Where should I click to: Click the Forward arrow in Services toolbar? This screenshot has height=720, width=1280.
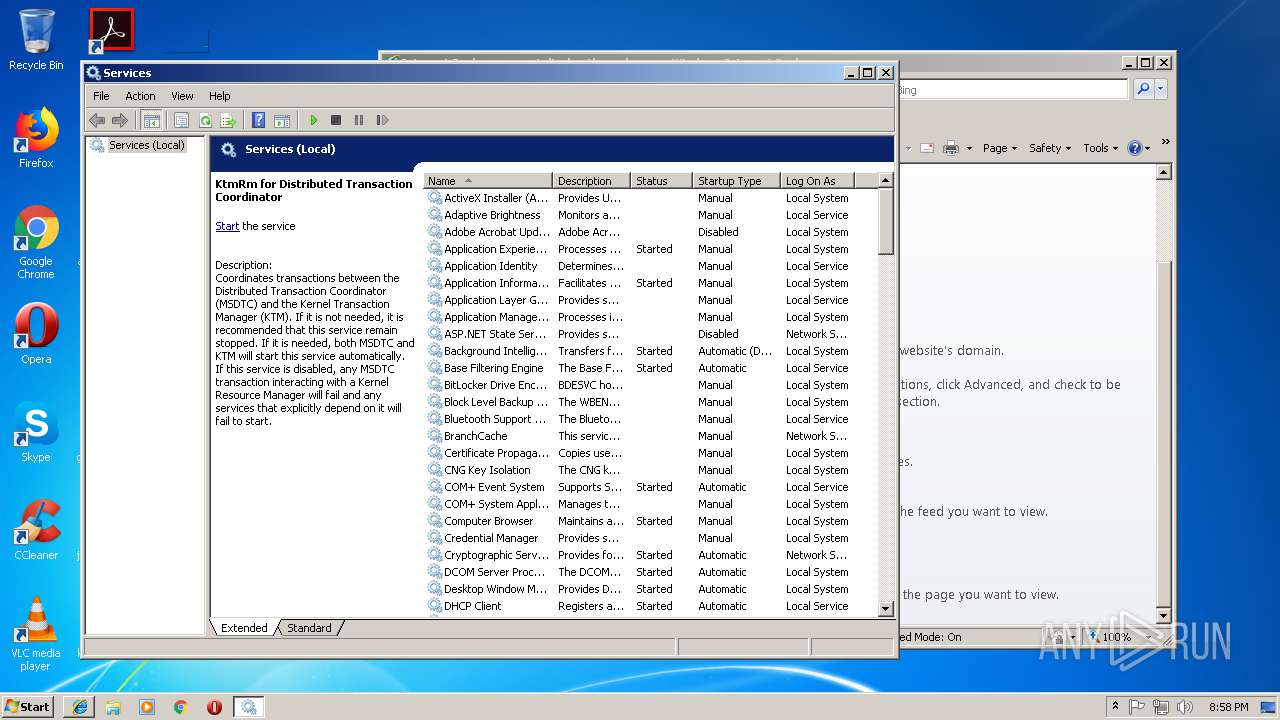pos(120,121)
